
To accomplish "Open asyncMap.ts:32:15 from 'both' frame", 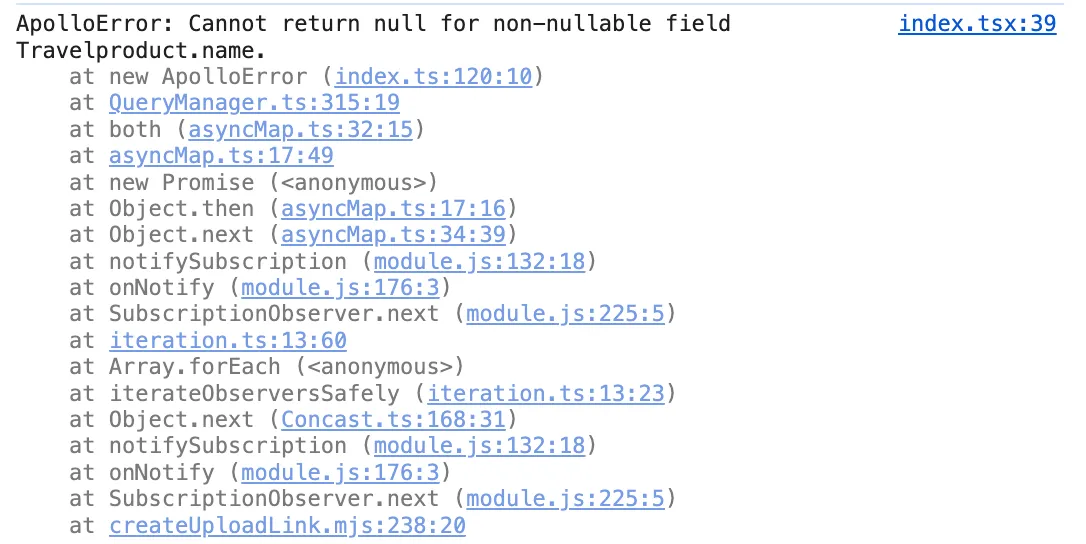I will [301, 130].
